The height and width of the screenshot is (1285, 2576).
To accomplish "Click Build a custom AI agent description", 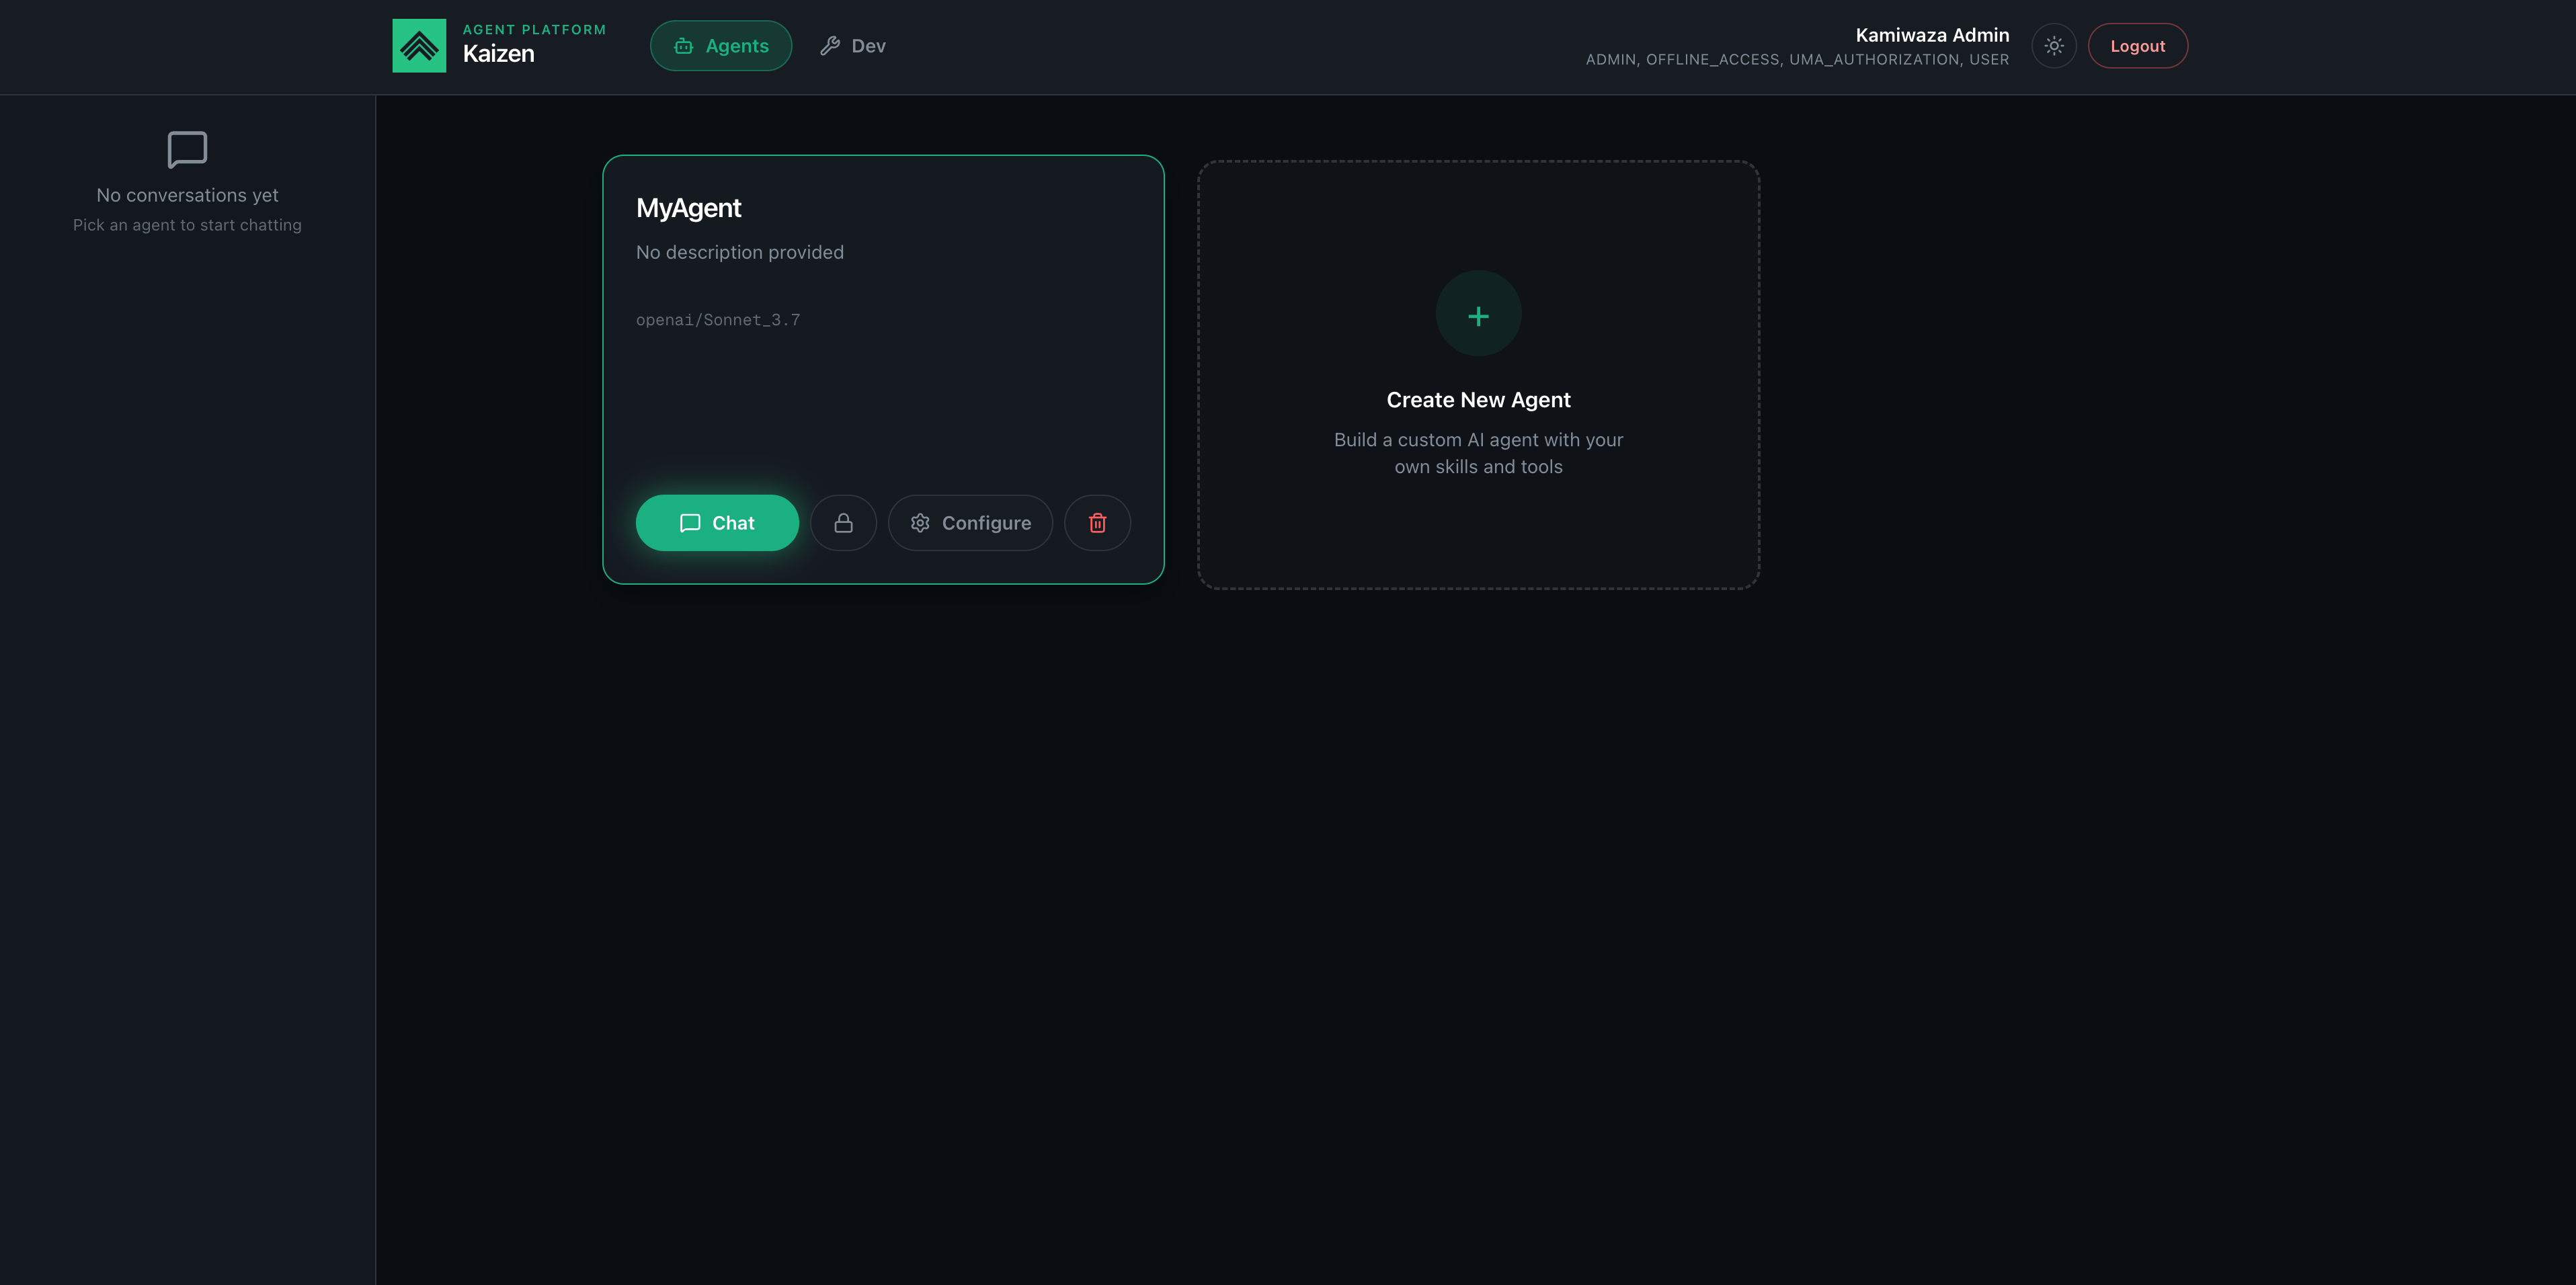I will [x=1478, y=453].
